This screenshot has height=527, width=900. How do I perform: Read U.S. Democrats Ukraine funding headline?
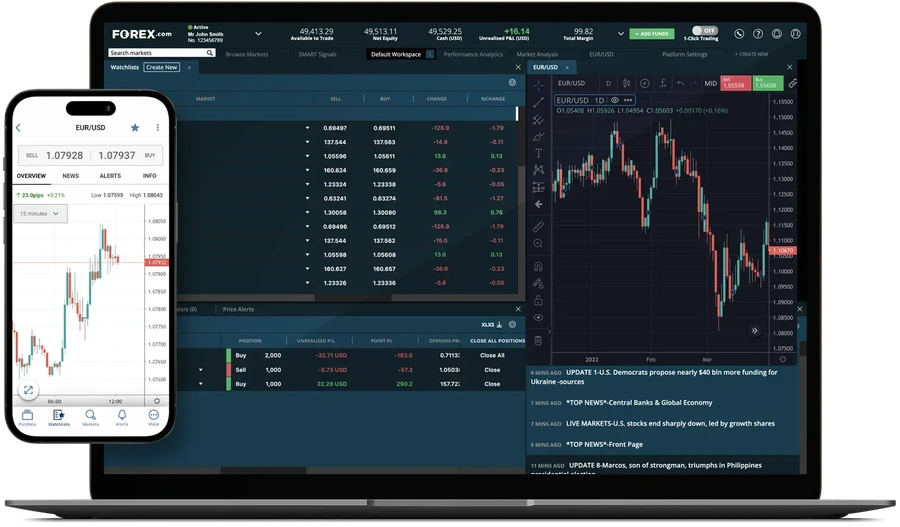[x=654, y=377]
